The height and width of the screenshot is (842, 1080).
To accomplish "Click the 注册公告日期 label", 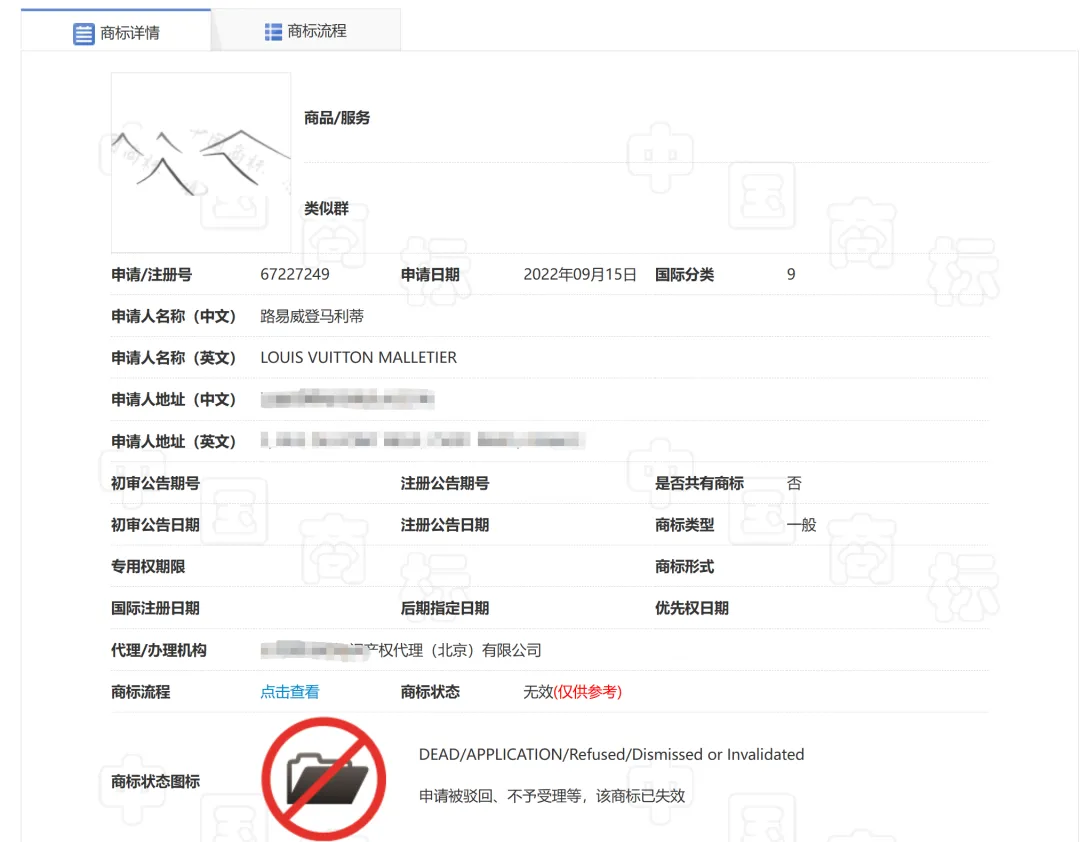I will (x=445, y=525).
